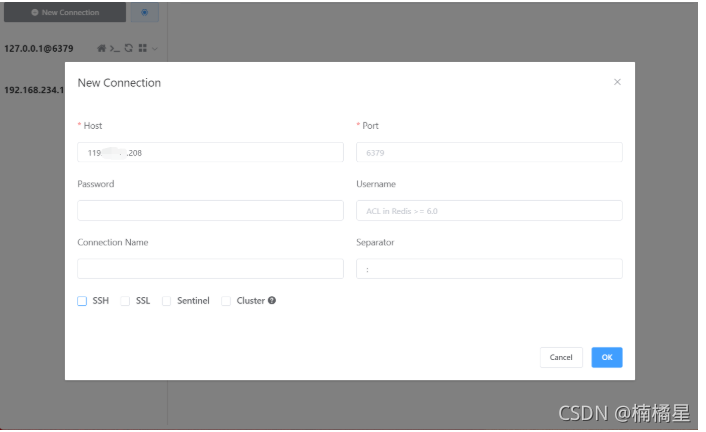Cancel the new connection dialog

click(x=561, y=357)
